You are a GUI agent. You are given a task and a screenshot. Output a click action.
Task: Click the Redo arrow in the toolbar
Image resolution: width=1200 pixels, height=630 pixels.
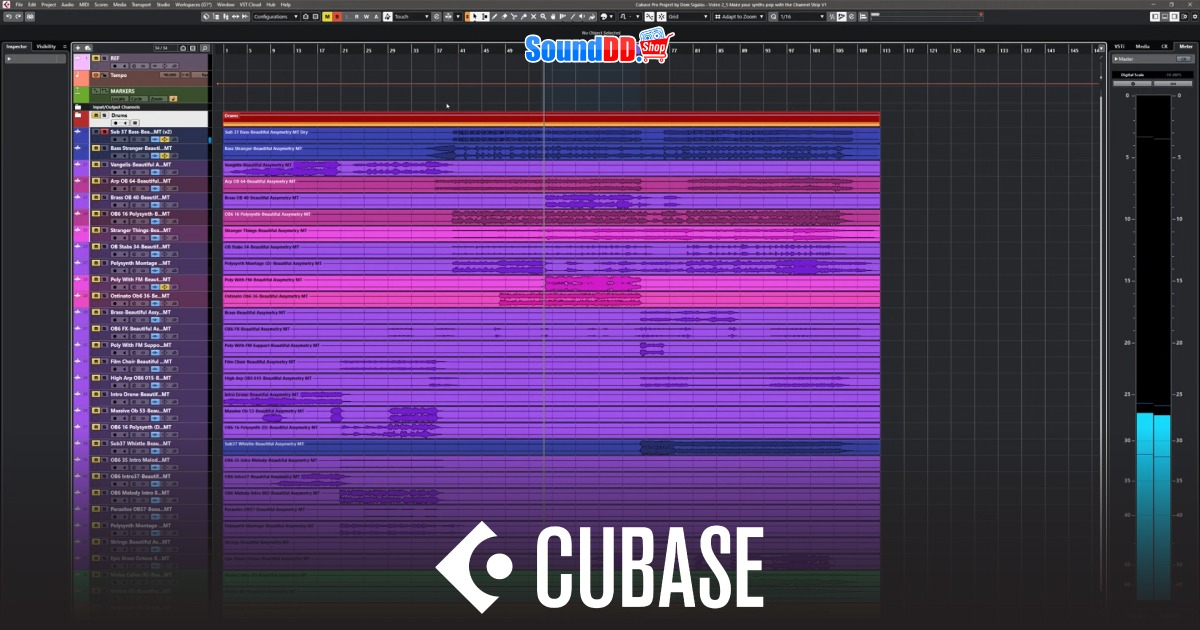[19, 17]
